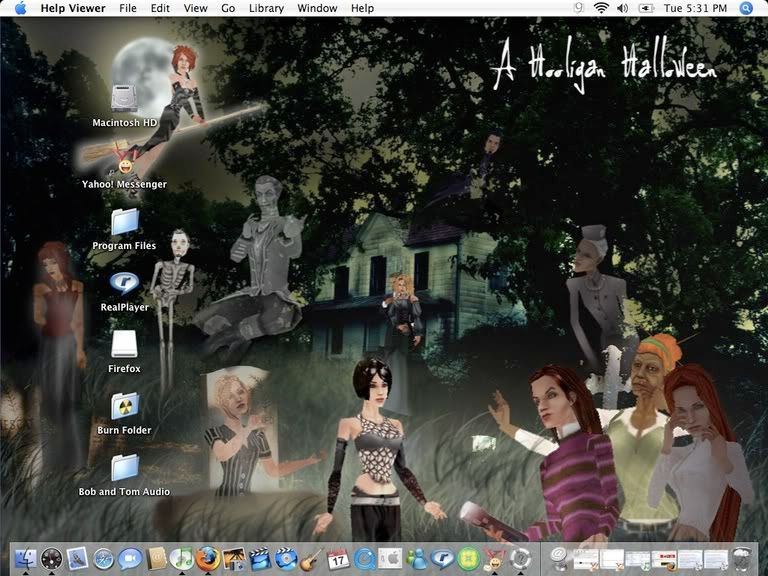Select the Firefox disk image icon
768x576 pixels.
124,344
